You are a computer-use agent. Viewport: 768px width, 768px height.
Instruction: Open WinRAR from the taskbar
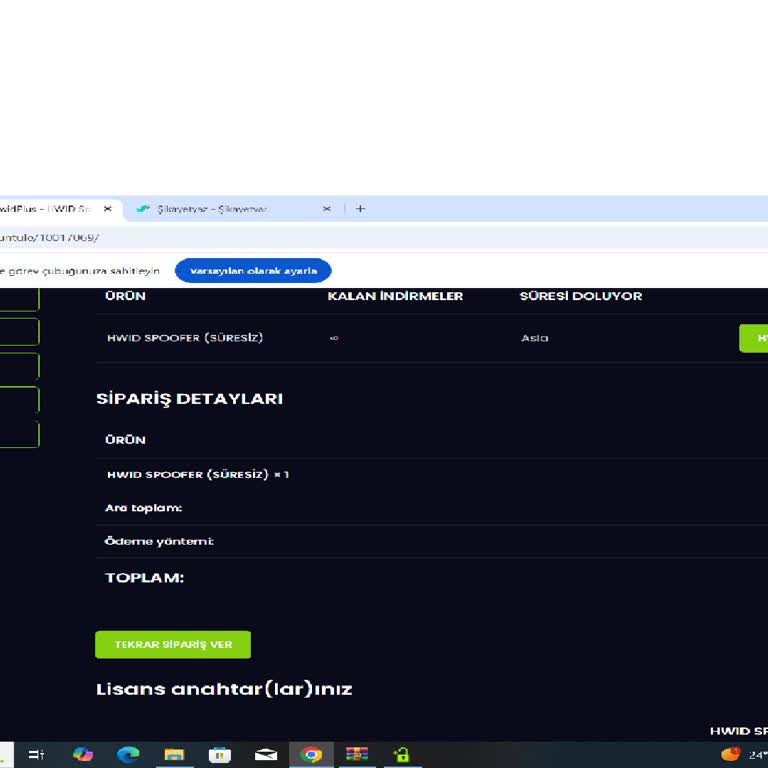(x=357, y=755)
